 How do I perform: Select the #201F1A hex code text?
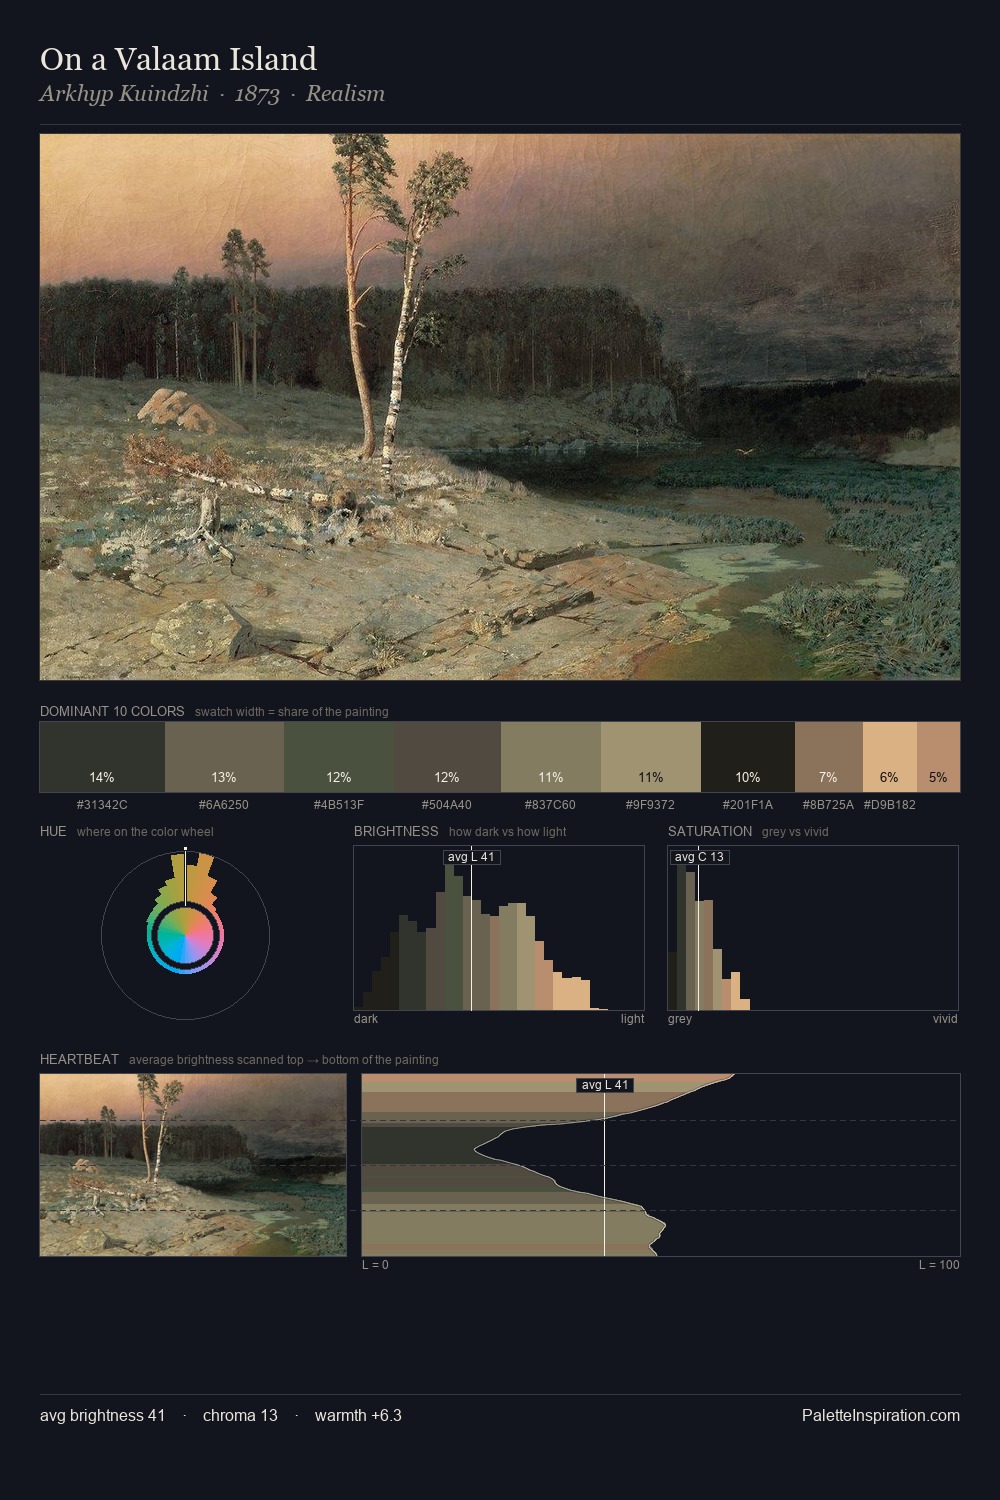pyautogui.click(x=748, y=805)
